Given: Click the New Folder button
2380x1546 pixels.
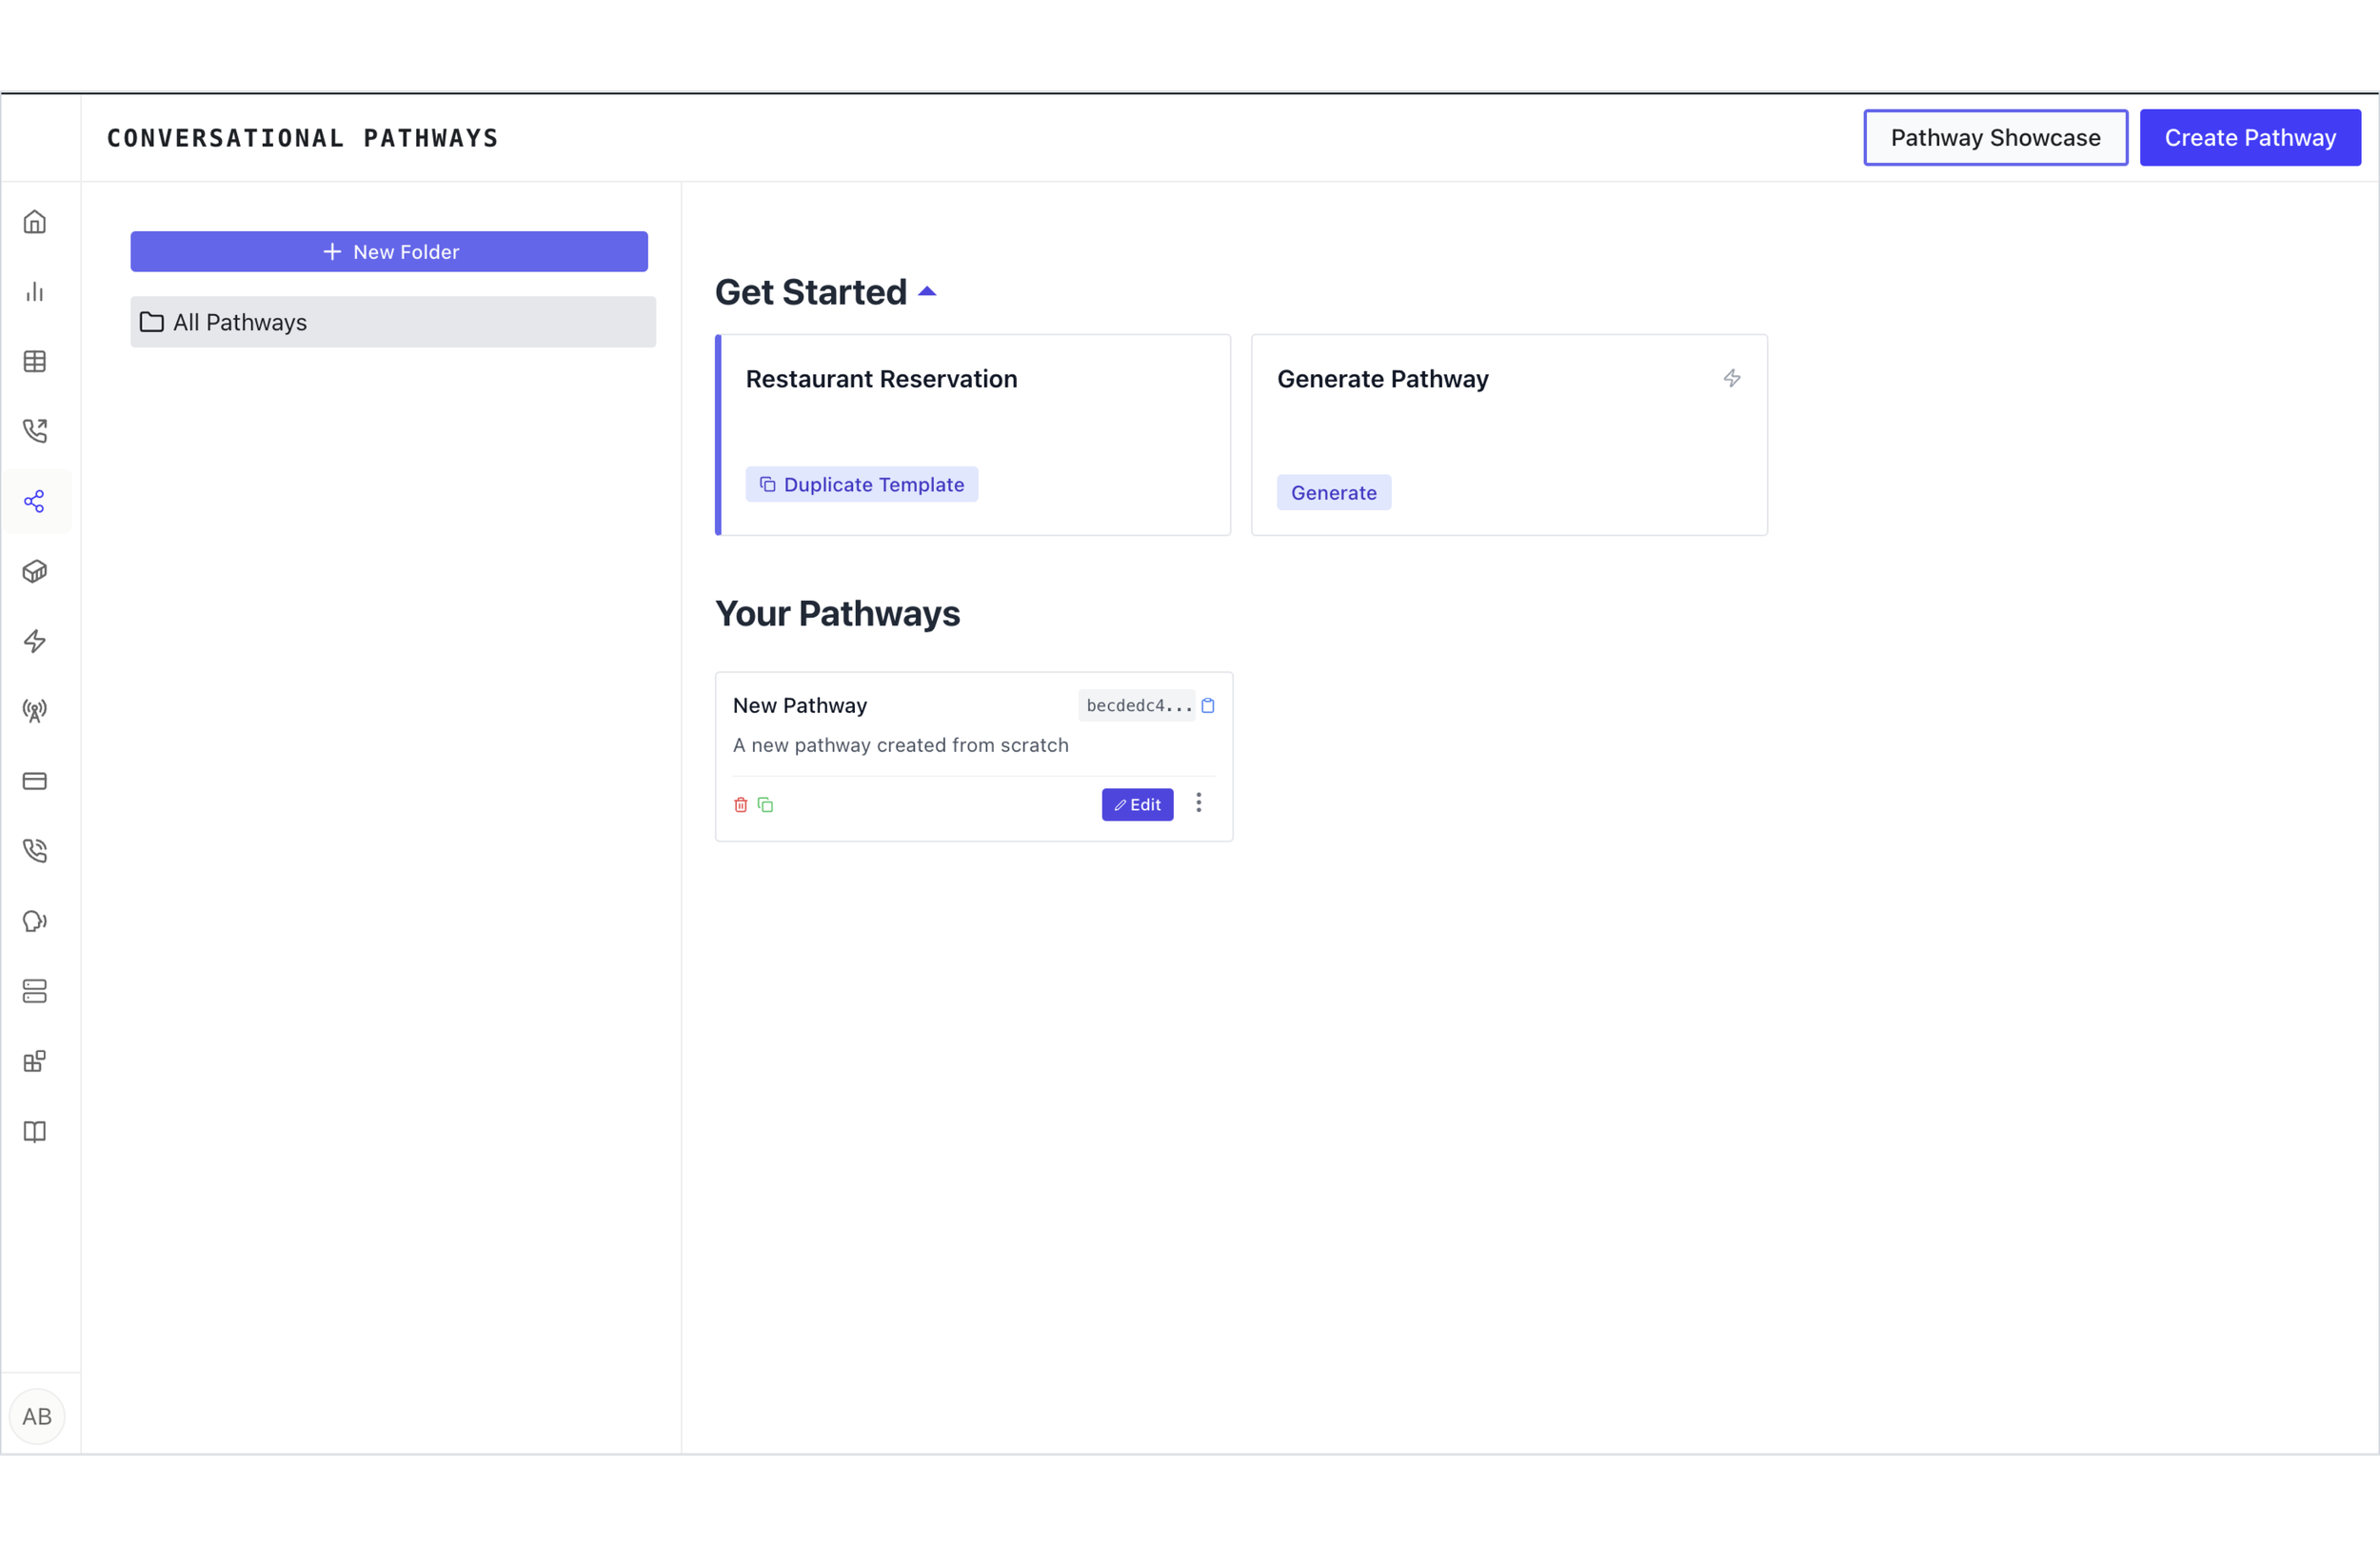Looking at the screenshot, I should point(389,252).
